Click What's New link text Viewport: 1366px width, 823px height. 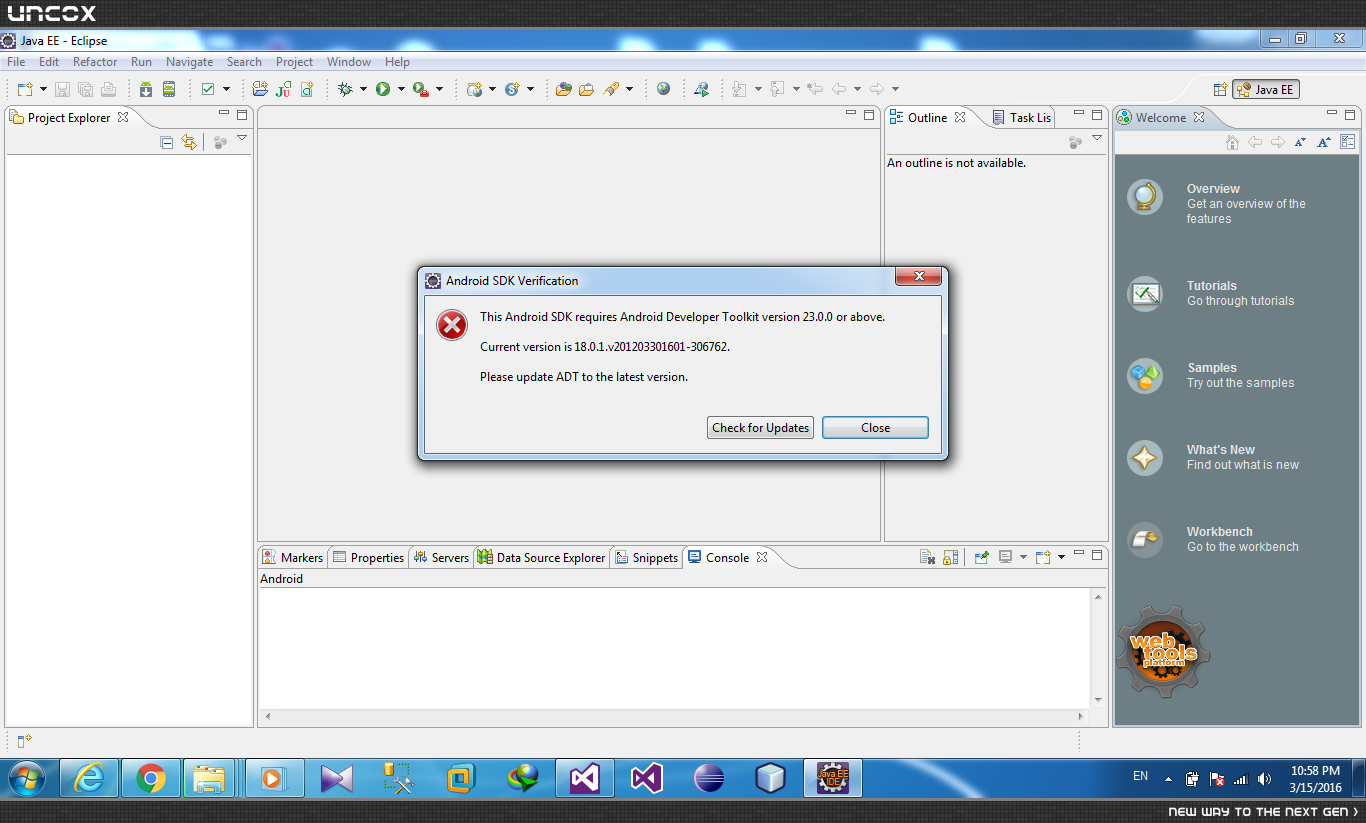(x=1220, y=450)
